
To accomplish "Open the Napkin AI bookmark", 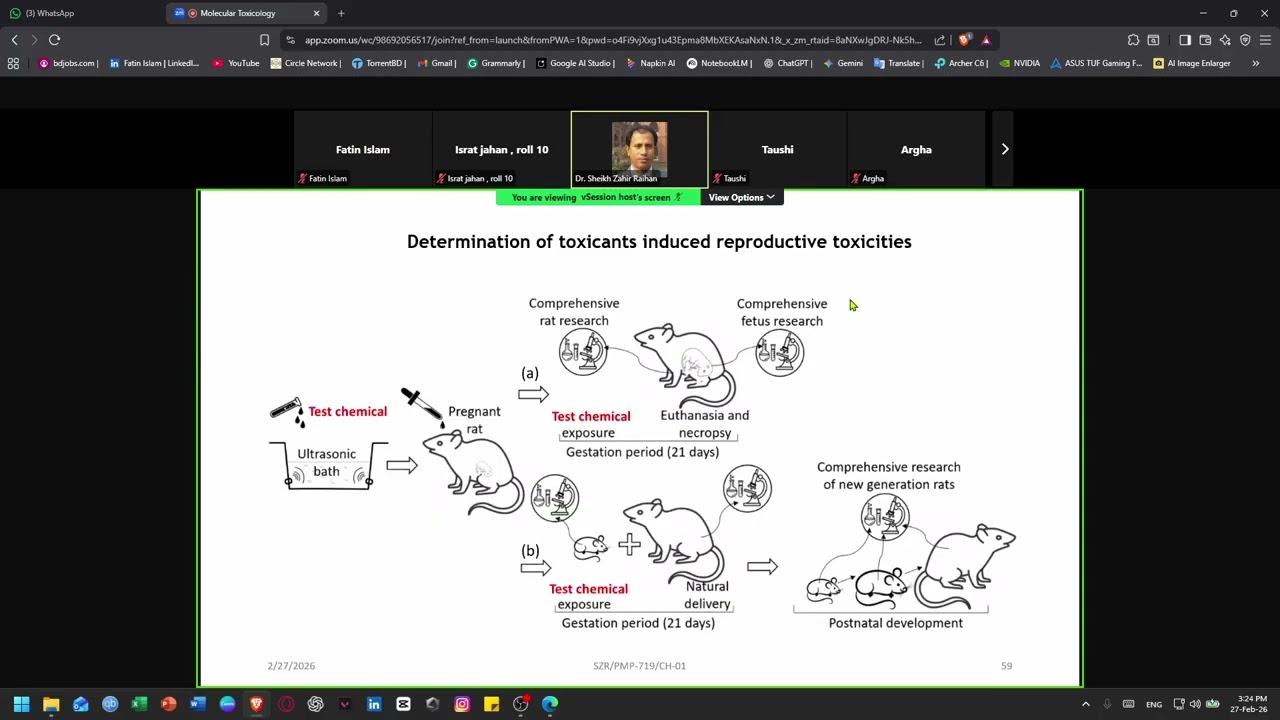I will point(651,63).
